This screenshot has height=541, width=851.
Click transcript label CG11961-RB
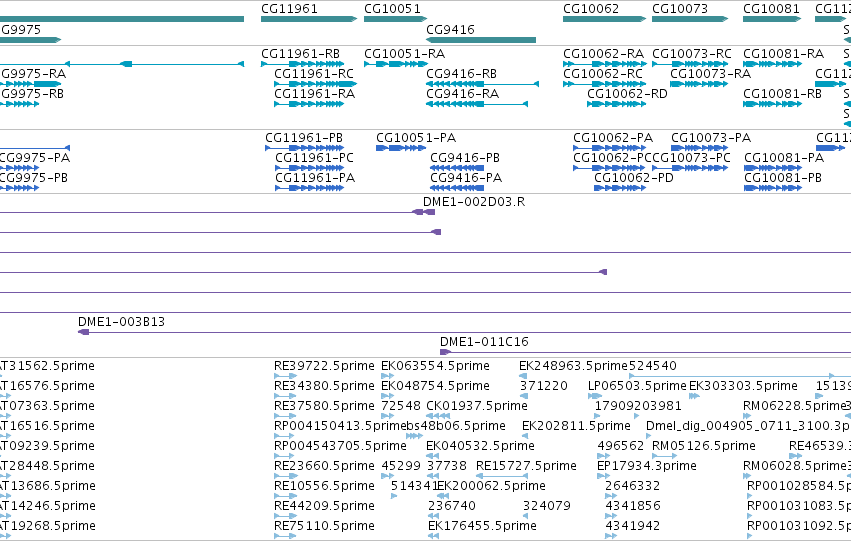point(301,54)
